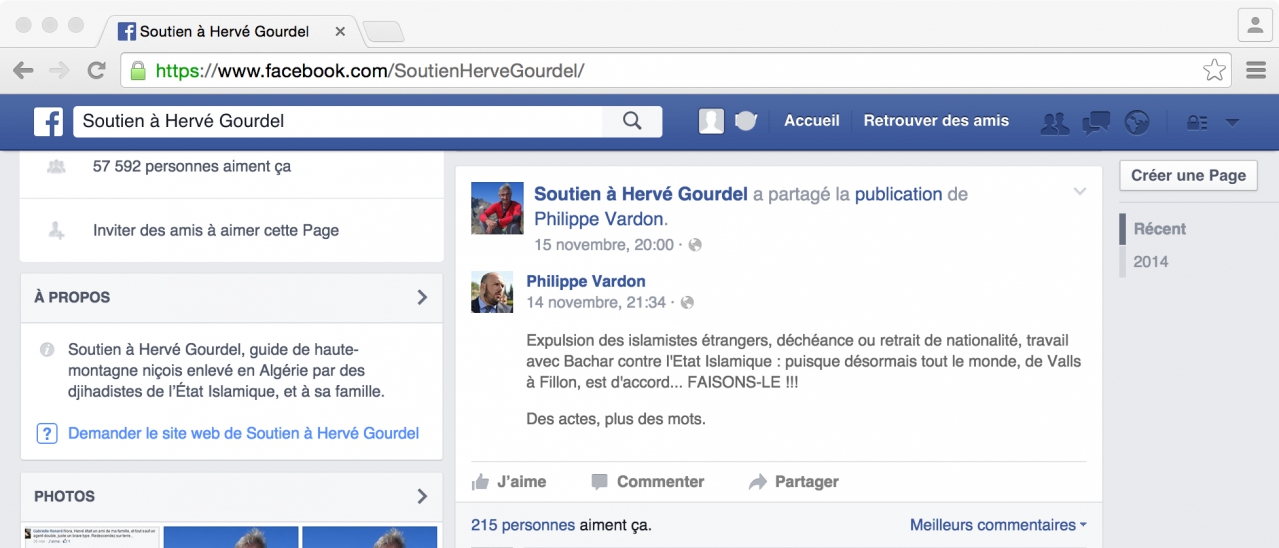
Task: Click Inviter des amis à aimer cette Page
Action: (216, 230)
